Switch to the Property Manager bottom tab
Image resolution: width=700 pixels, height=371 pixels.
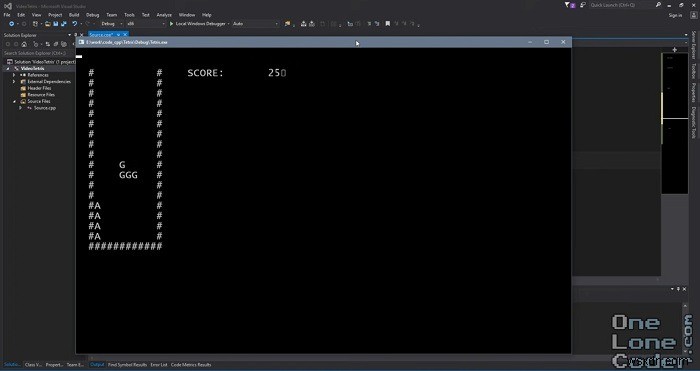point(54,365)
